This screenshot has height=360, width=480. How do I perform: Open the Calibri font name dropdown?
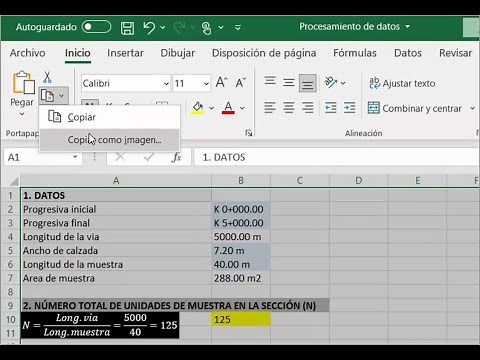(166, 84)
